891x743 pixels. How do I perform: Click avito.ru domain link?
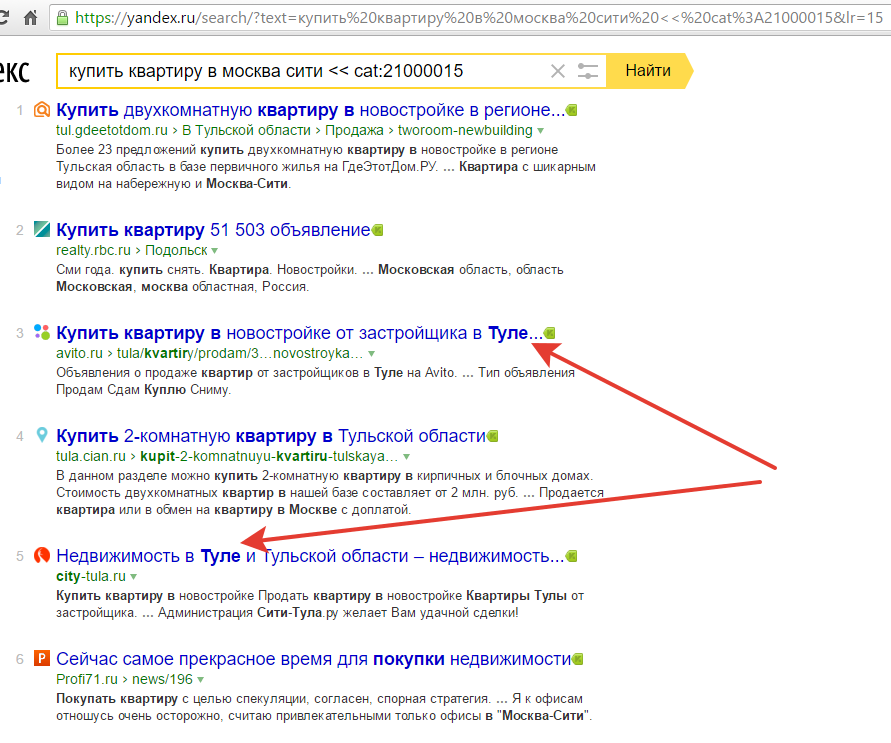tap(80, 353)
